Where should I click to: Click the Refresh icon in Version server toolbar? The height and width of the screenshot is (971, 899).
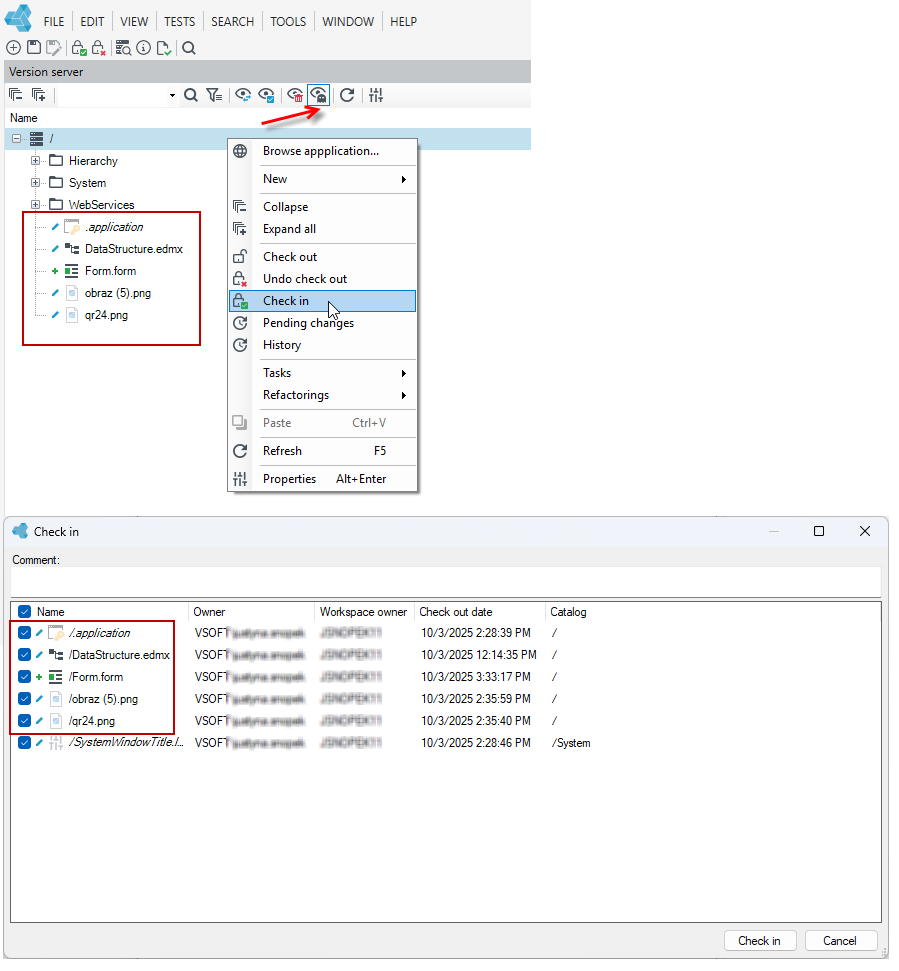[x=347, y=95]
